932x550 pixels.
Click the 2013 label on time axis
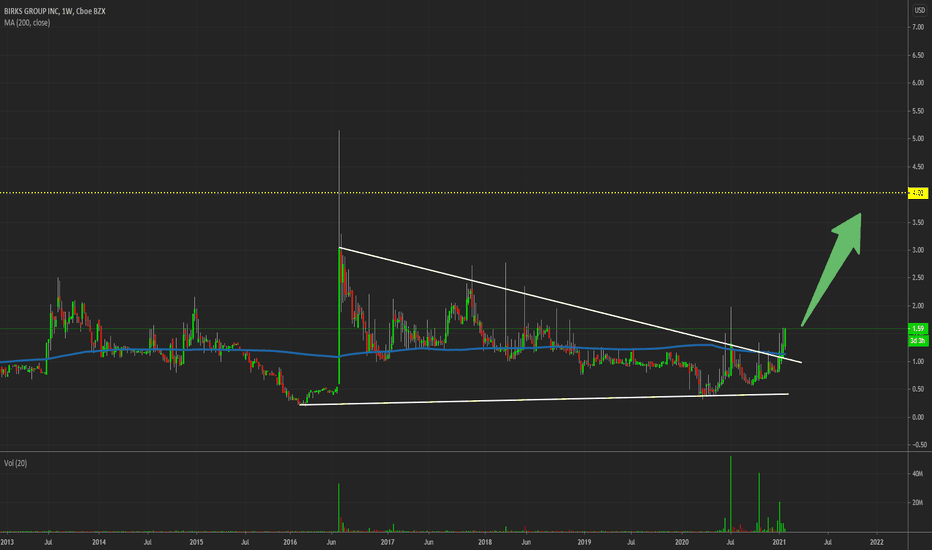(x=7, y=542)
